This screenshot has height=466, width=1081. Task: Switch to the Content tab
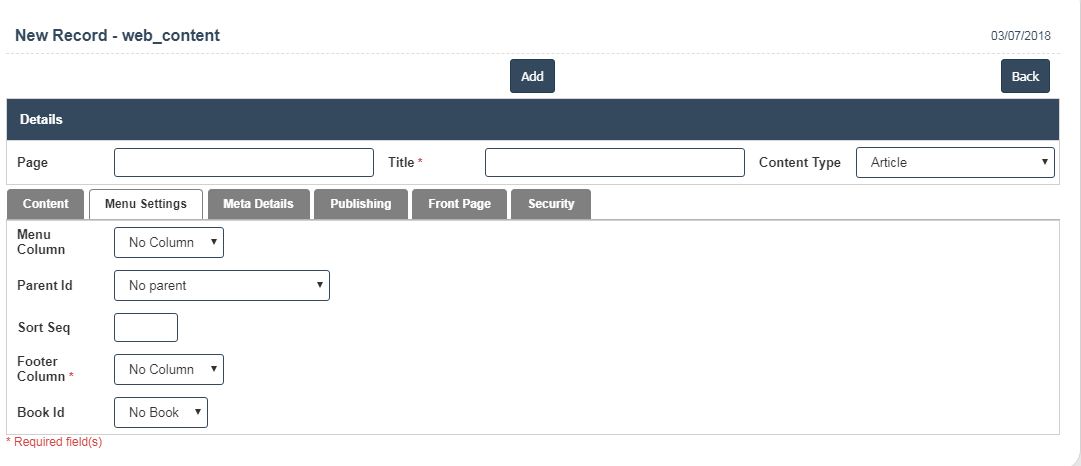46,204
